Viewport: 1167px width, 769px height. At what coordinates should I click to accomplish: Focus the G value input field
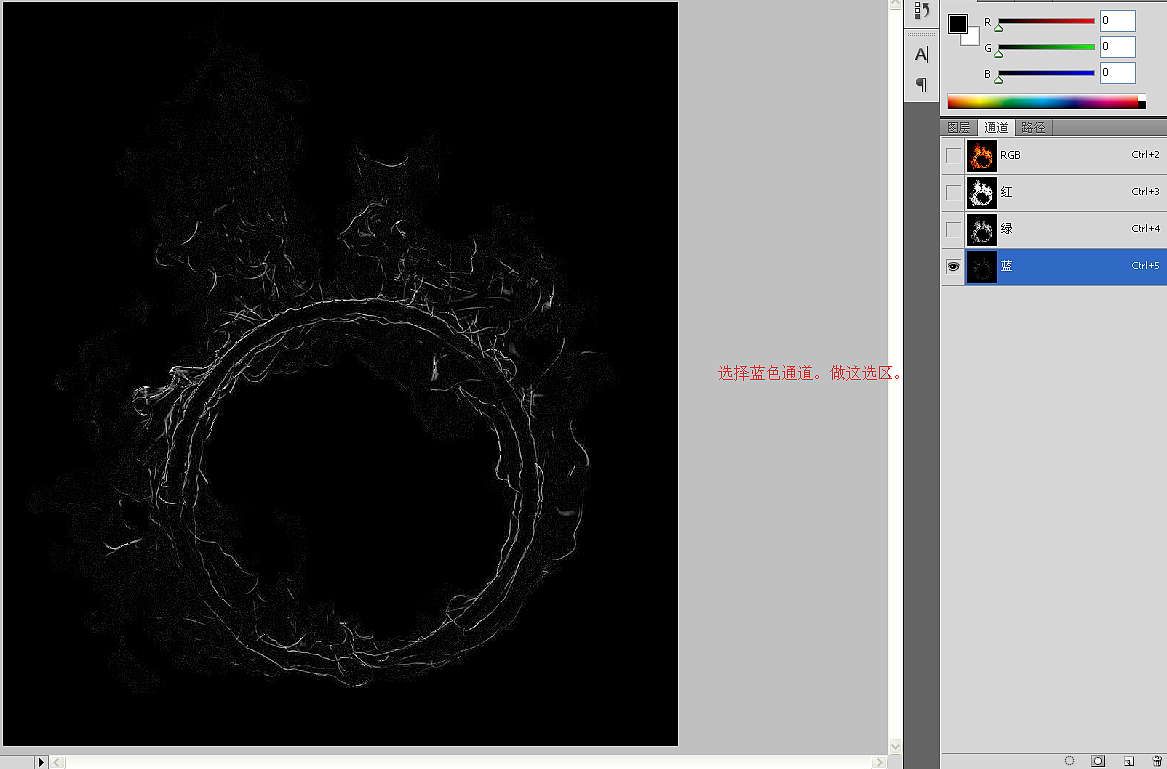pos(1117,47)
